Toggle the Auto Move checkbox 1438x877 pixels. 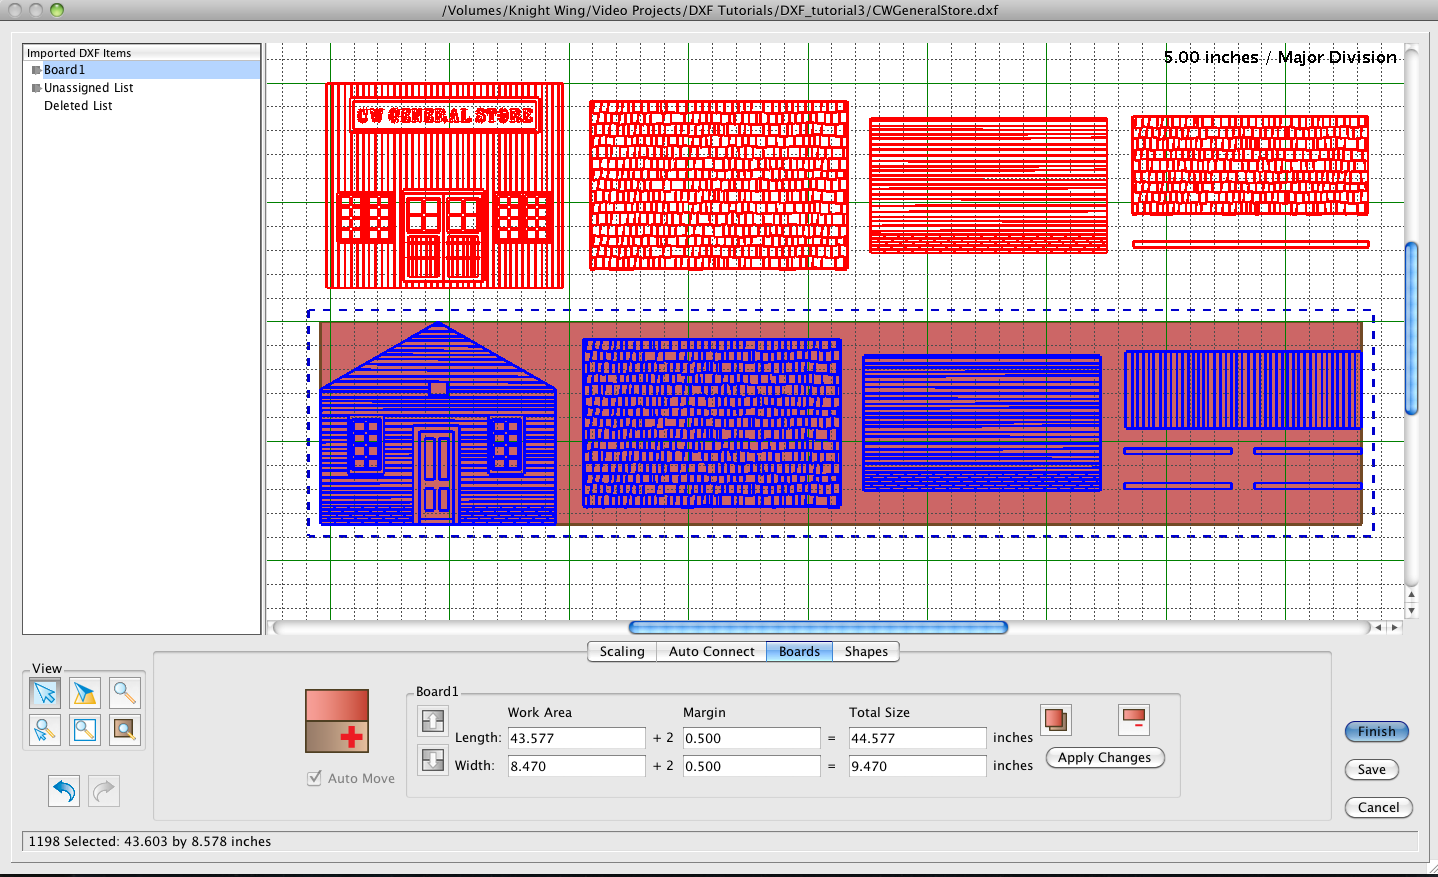pos(315,778)
